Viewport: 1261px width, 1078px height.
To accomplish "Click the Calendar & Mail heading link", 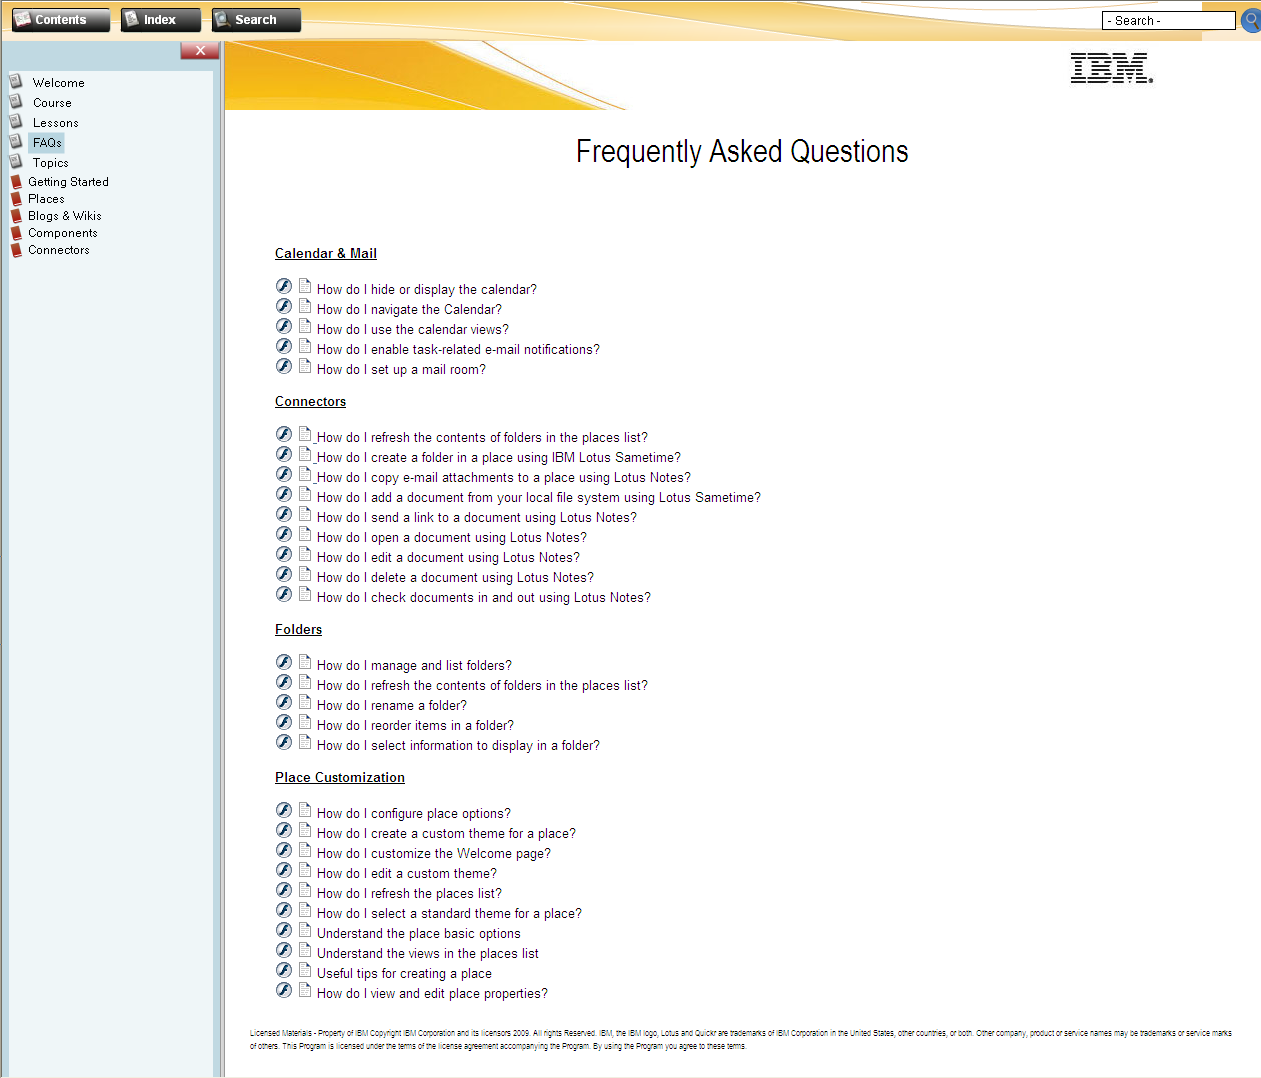I will point(326,254).
